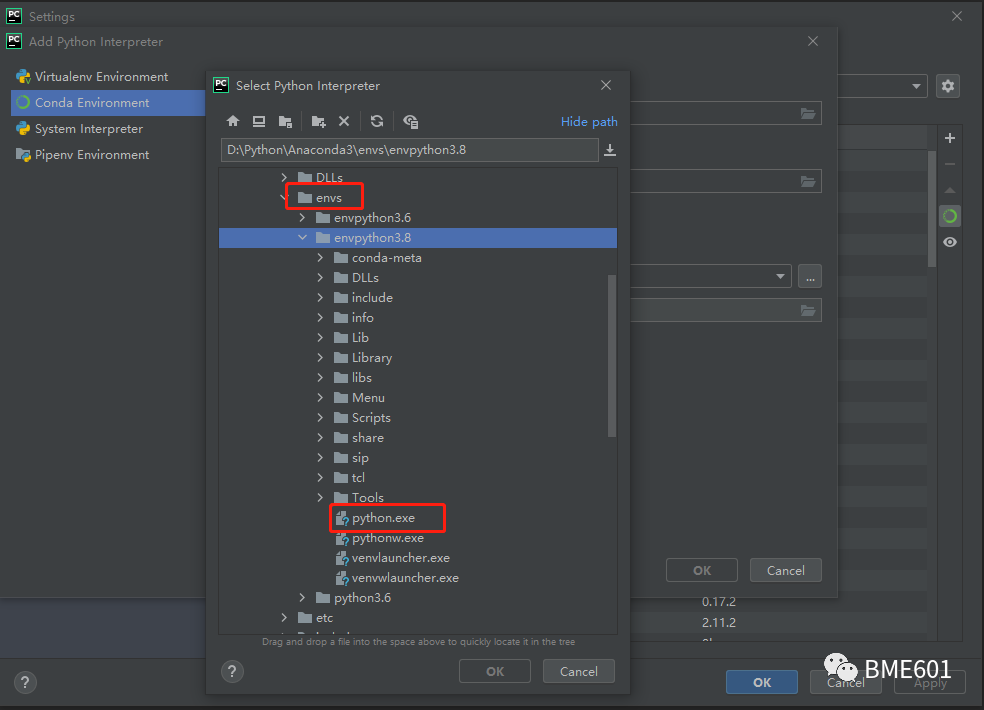Screen dimensions: 984x710
Task: Open path history download arrow icon
Action: [x=610, y=150]
